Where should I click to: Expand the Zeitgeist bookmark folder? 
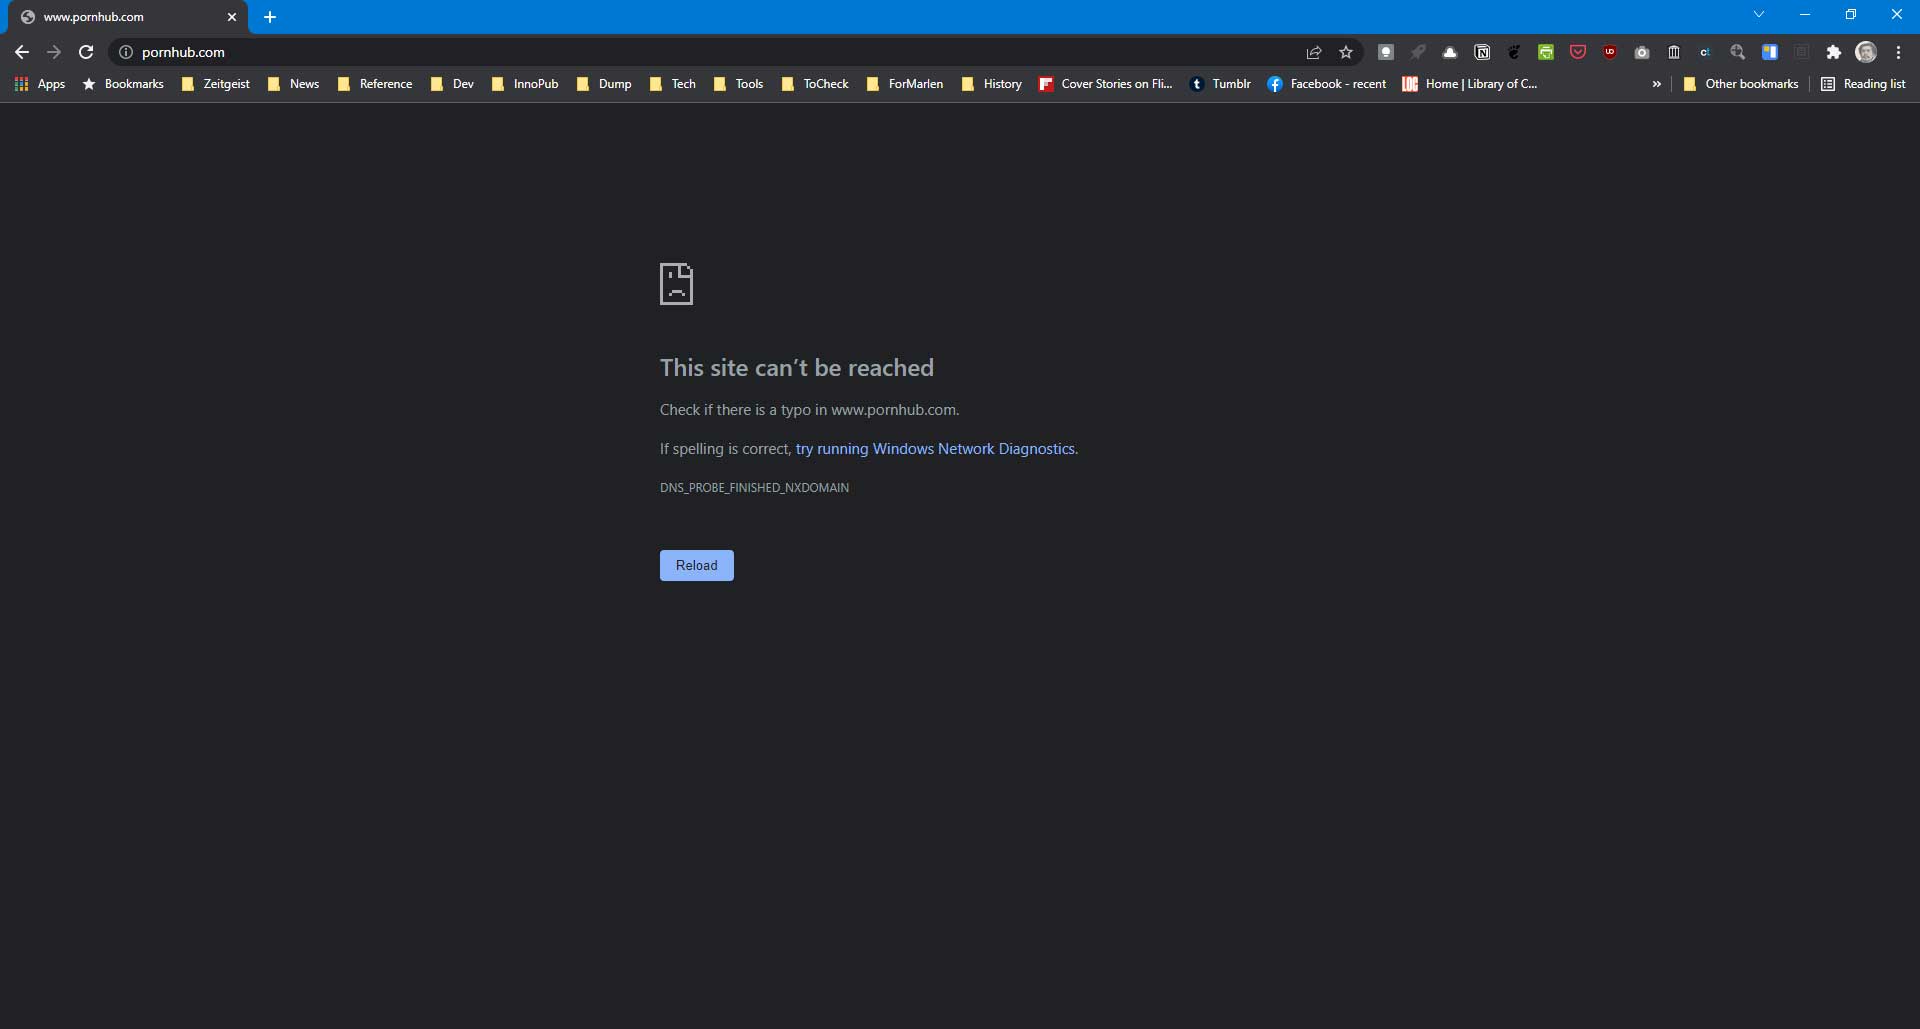(x=215, y=84)
